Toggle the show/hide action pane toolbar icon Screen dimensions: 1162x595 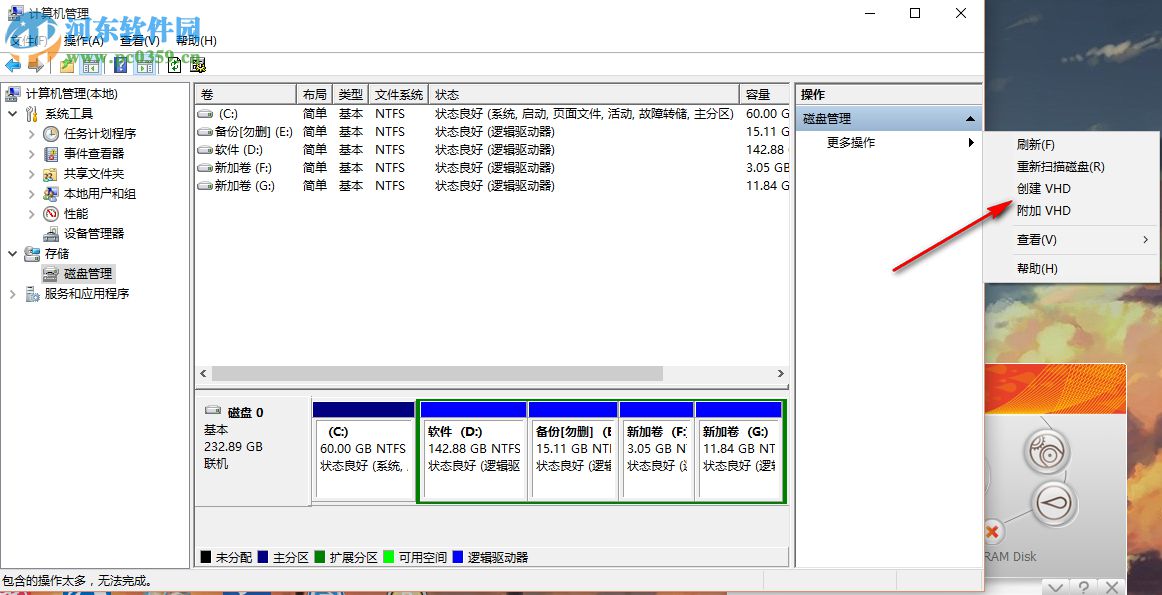point(143,66)
